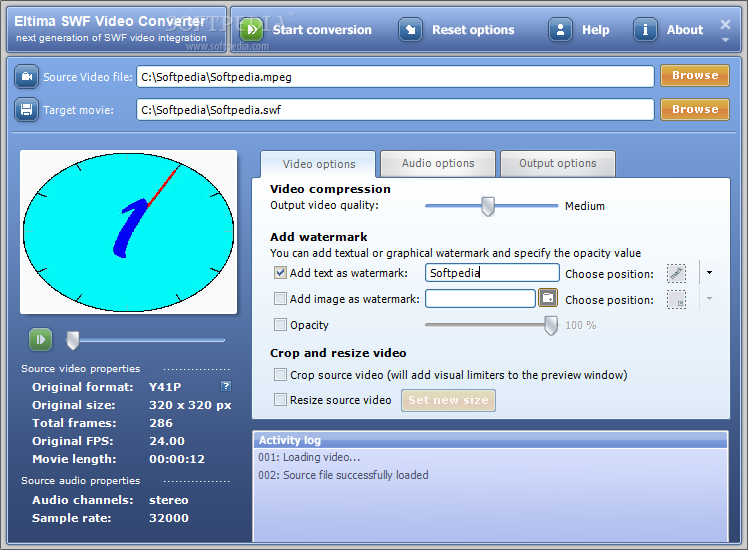Uncheck Add text as watermark
Screen dimensions: 748x550
pos(280,272)
